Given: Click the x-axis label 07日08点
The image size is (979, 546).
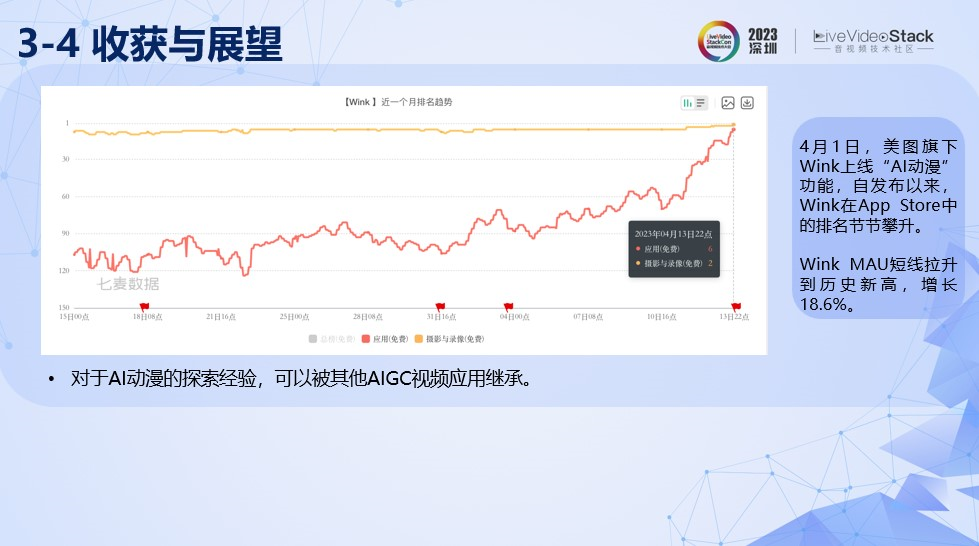Looking at the screenshot, I should point(588,317).
